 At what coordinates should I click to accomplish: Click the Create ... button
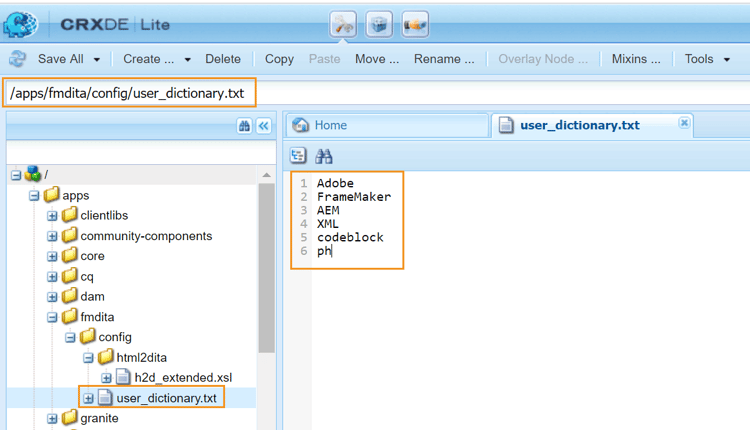coord(149,59)
